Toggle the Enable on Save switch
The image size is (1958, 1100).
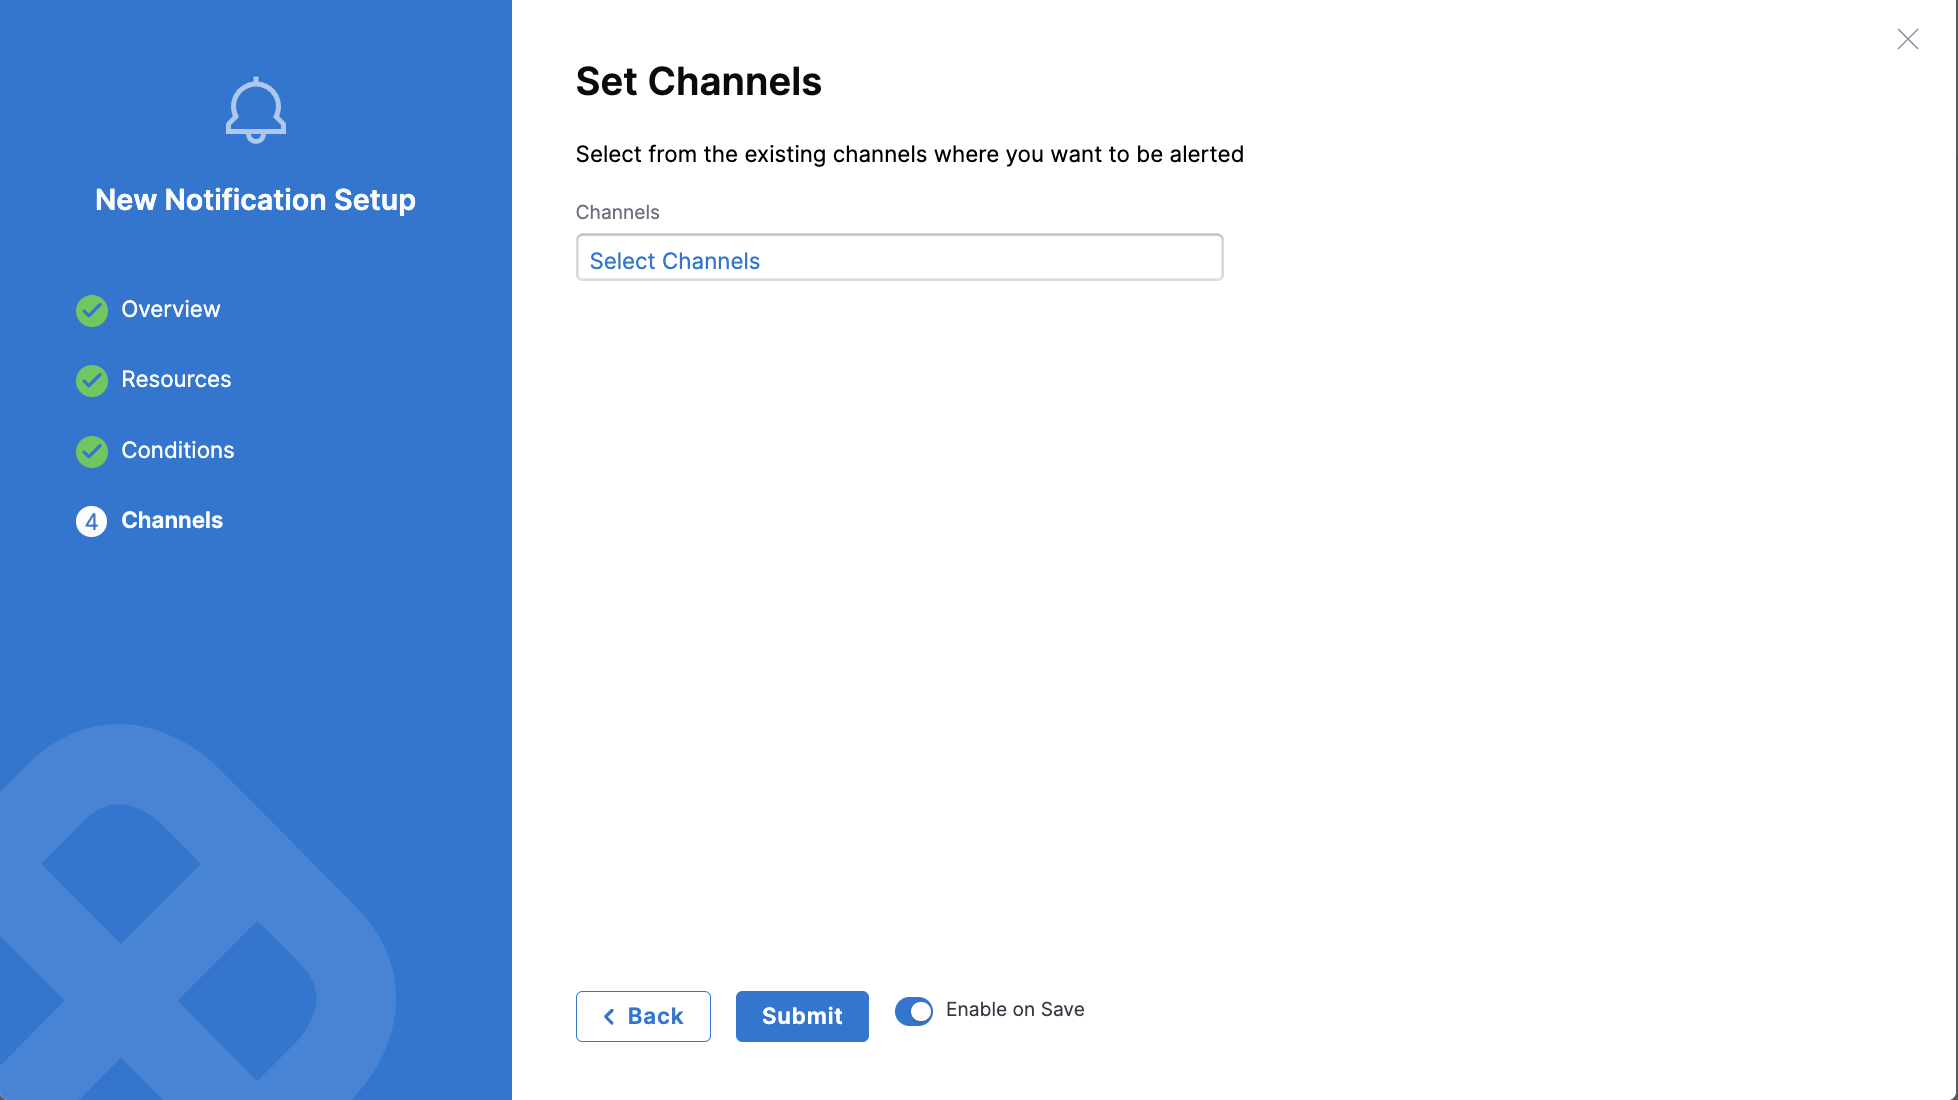914,1011
